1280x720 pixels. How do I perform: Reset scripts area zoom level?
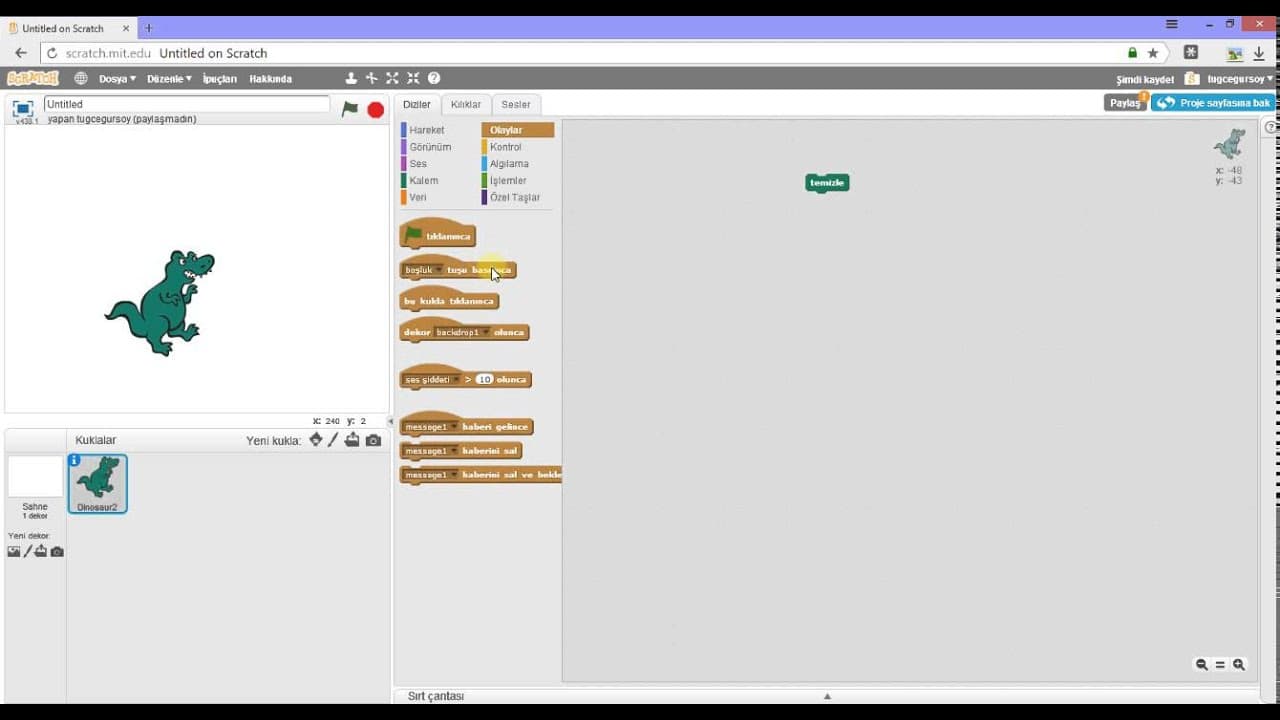point(1220,665)
